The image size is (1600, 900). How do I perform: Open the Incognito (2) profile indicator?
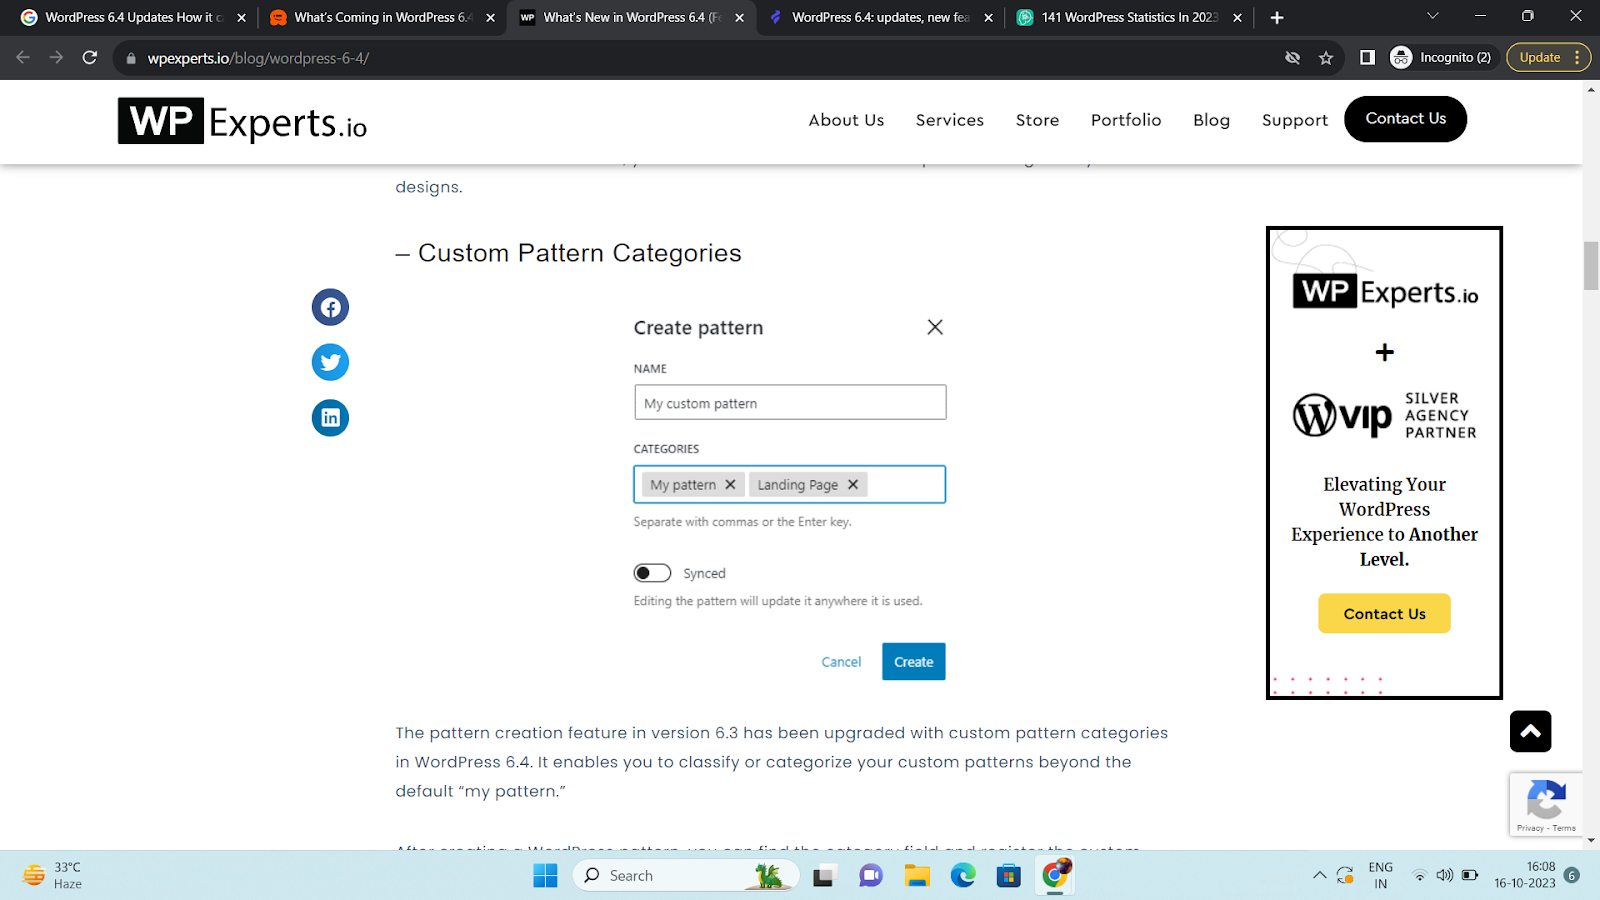[x=1441, y=58]
